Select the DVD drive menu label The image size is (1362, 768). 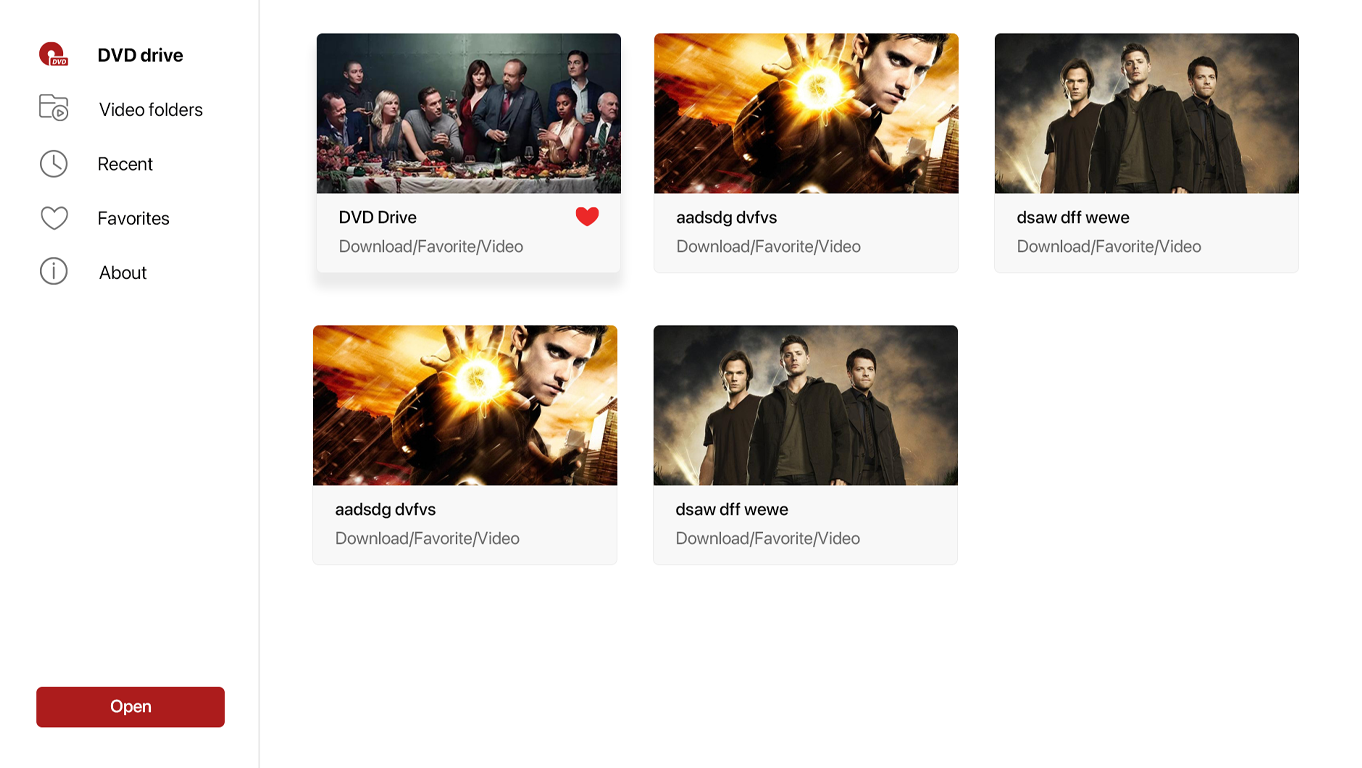coord(140,55)
